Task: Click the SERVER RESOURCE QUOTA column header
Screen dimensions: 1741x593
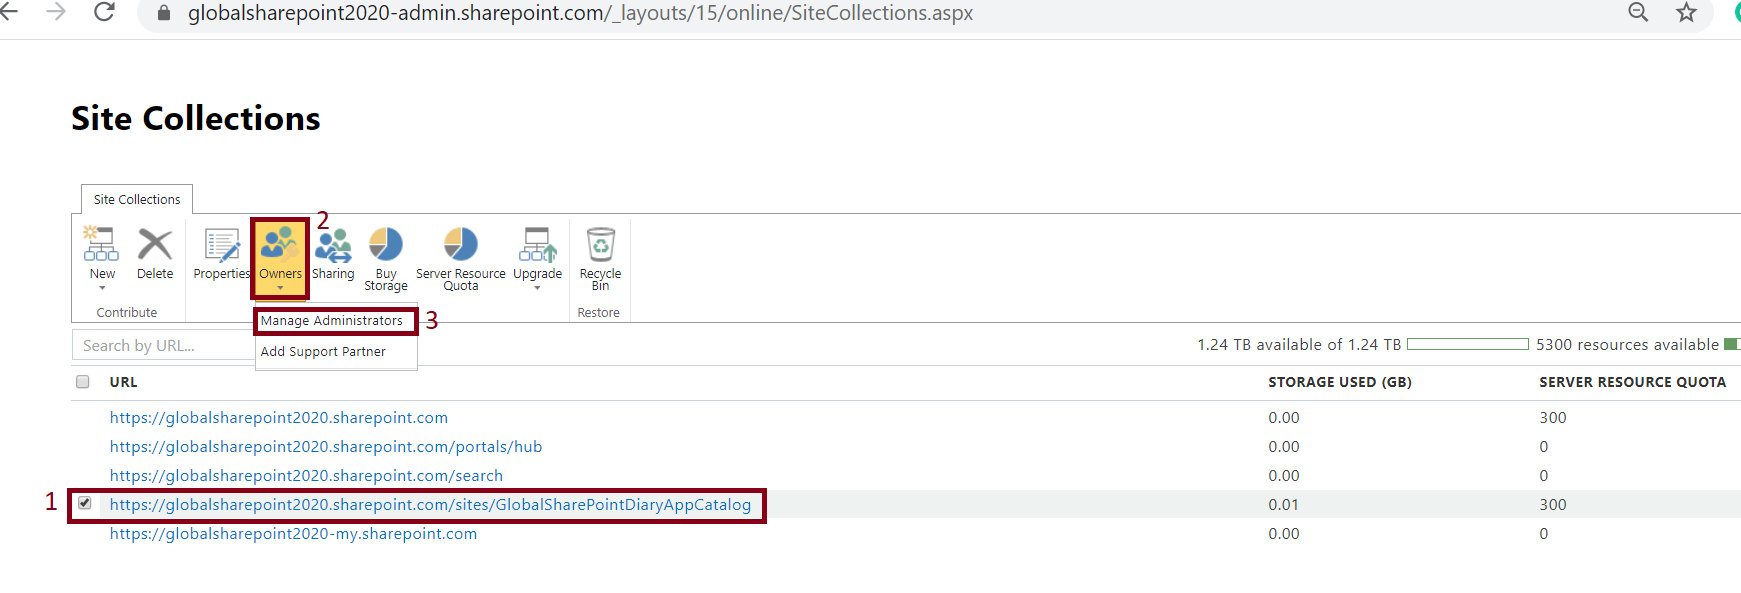Action: (x=1632, y=382)
